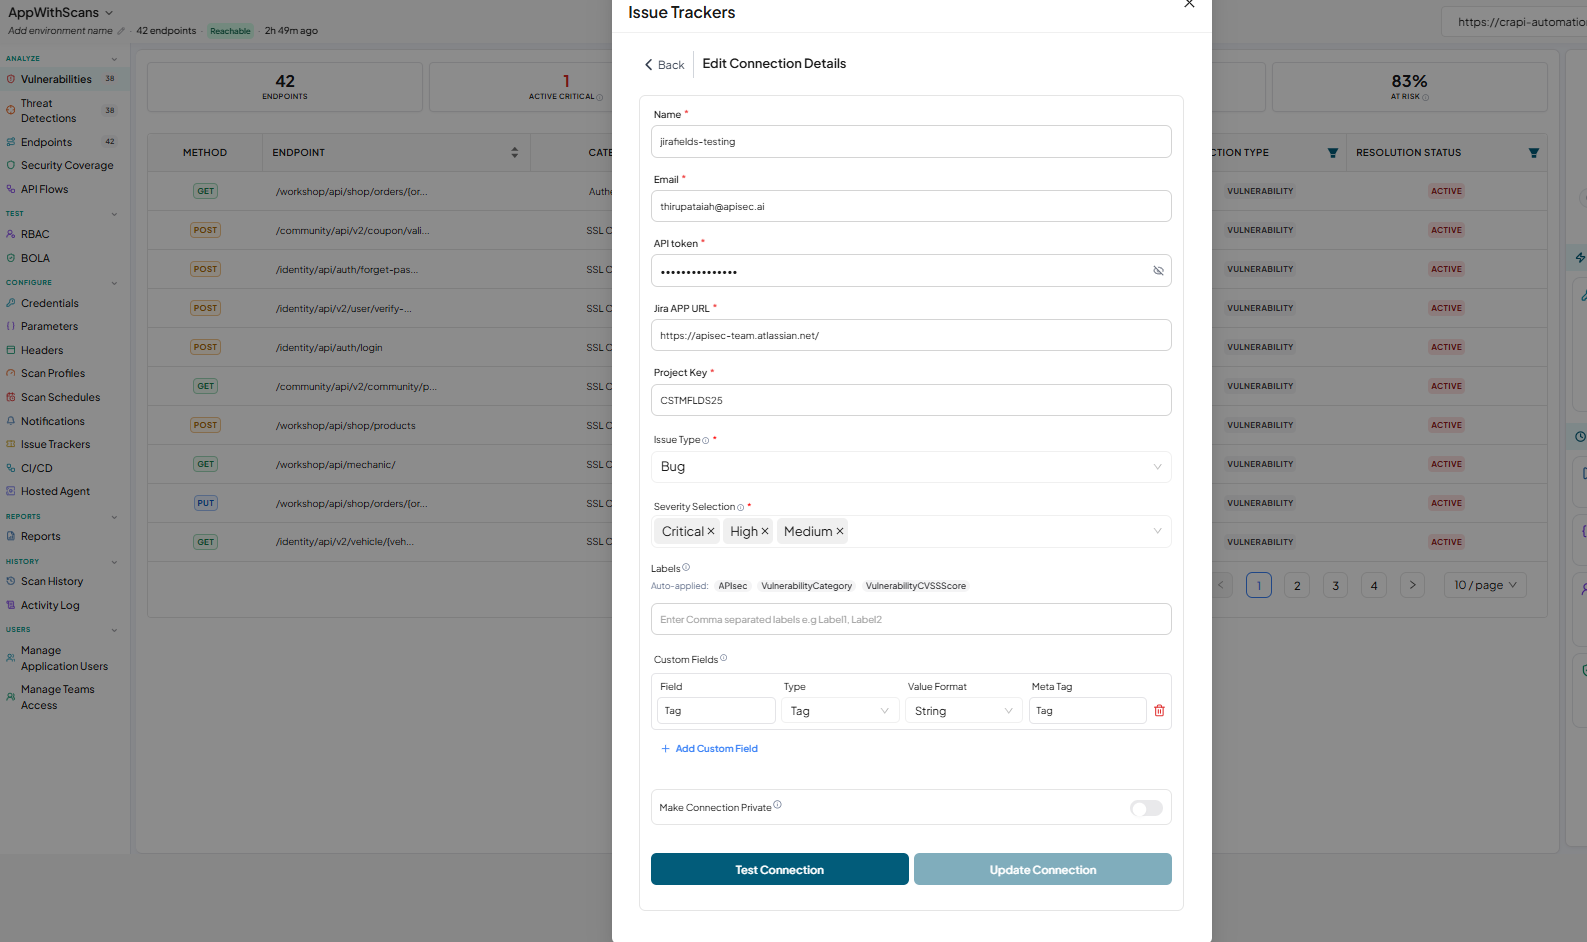
Task: Edit the Meta Tag input
Action: click(x=1088, y=711)
